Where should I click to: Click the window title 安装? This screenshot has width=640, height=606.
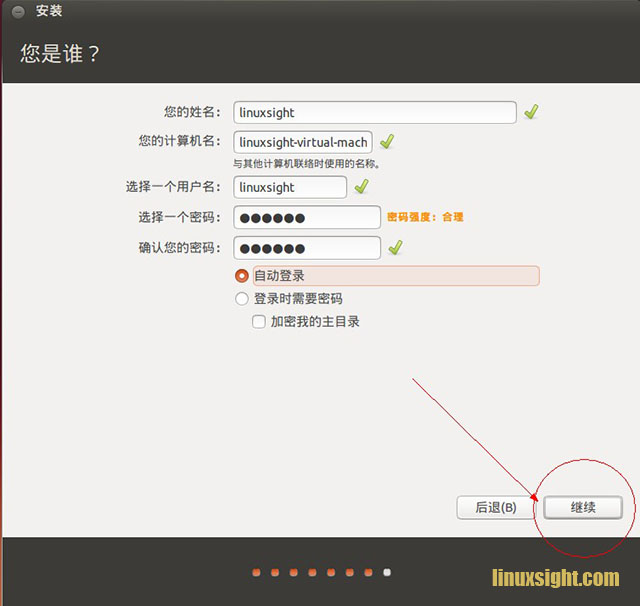(49, 11)
